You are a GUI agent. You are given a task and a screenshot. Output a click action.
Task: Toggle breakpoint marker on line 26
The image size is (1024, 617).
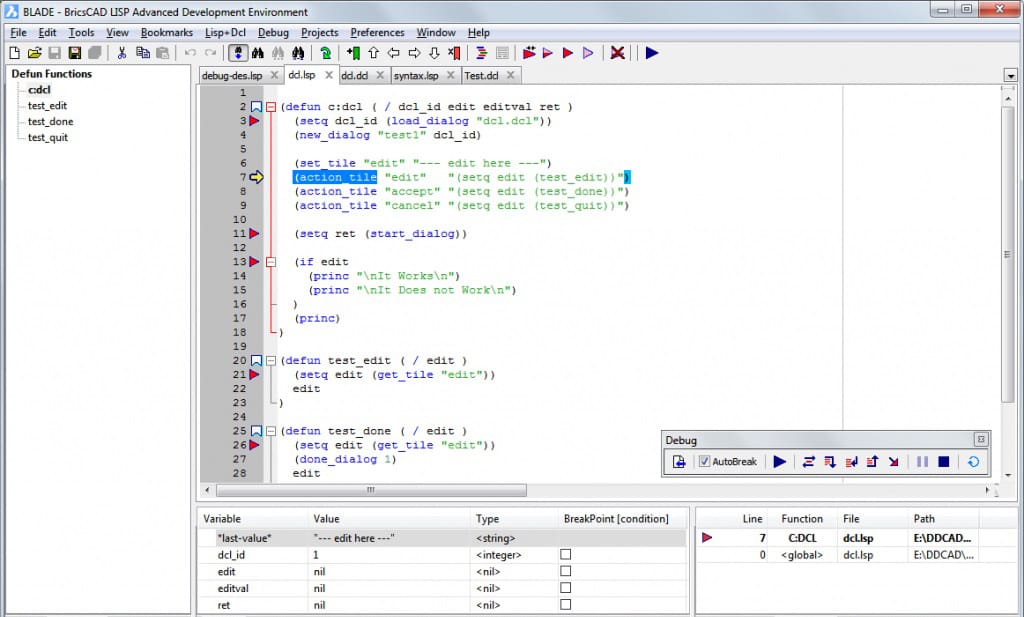pyautogui.click(x=254, y=445)
